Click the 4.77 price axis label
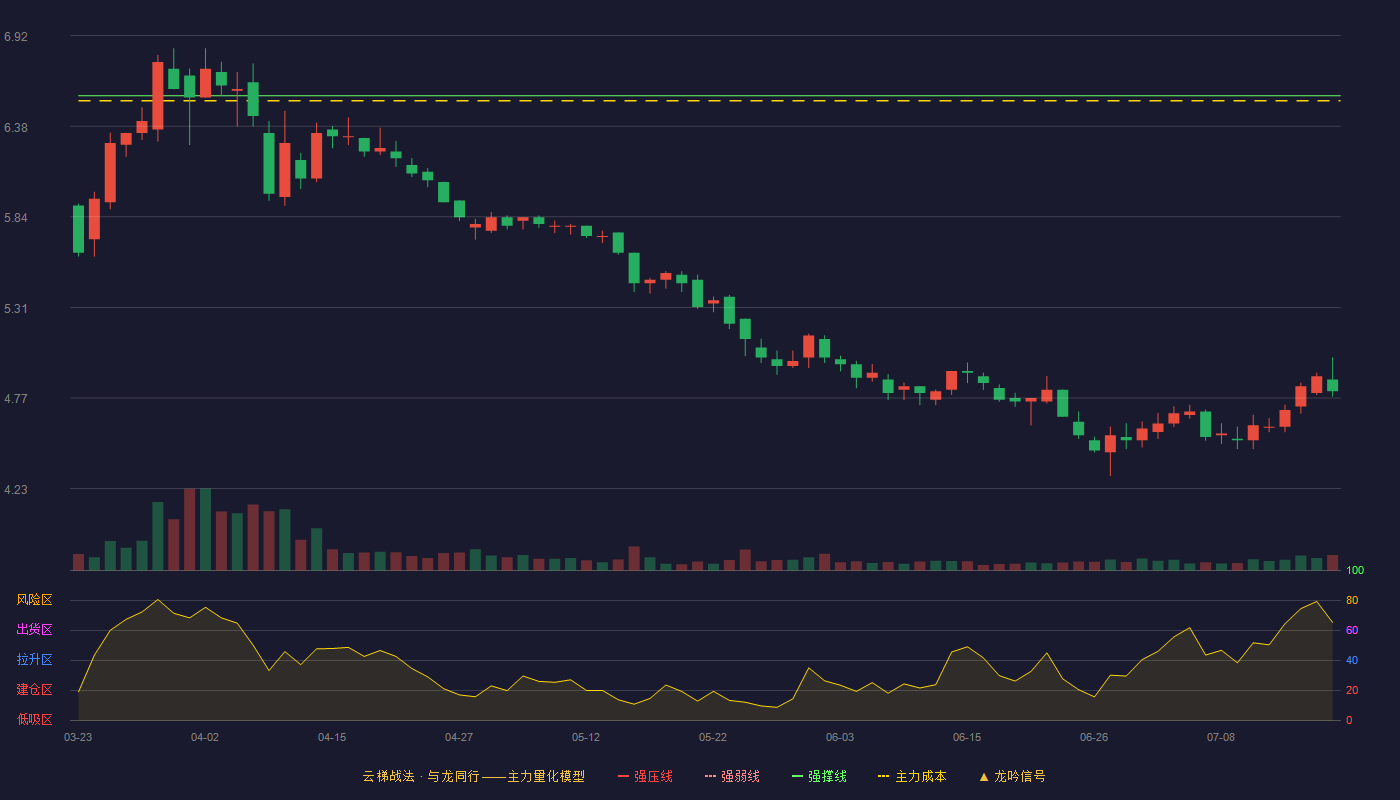 16,398
